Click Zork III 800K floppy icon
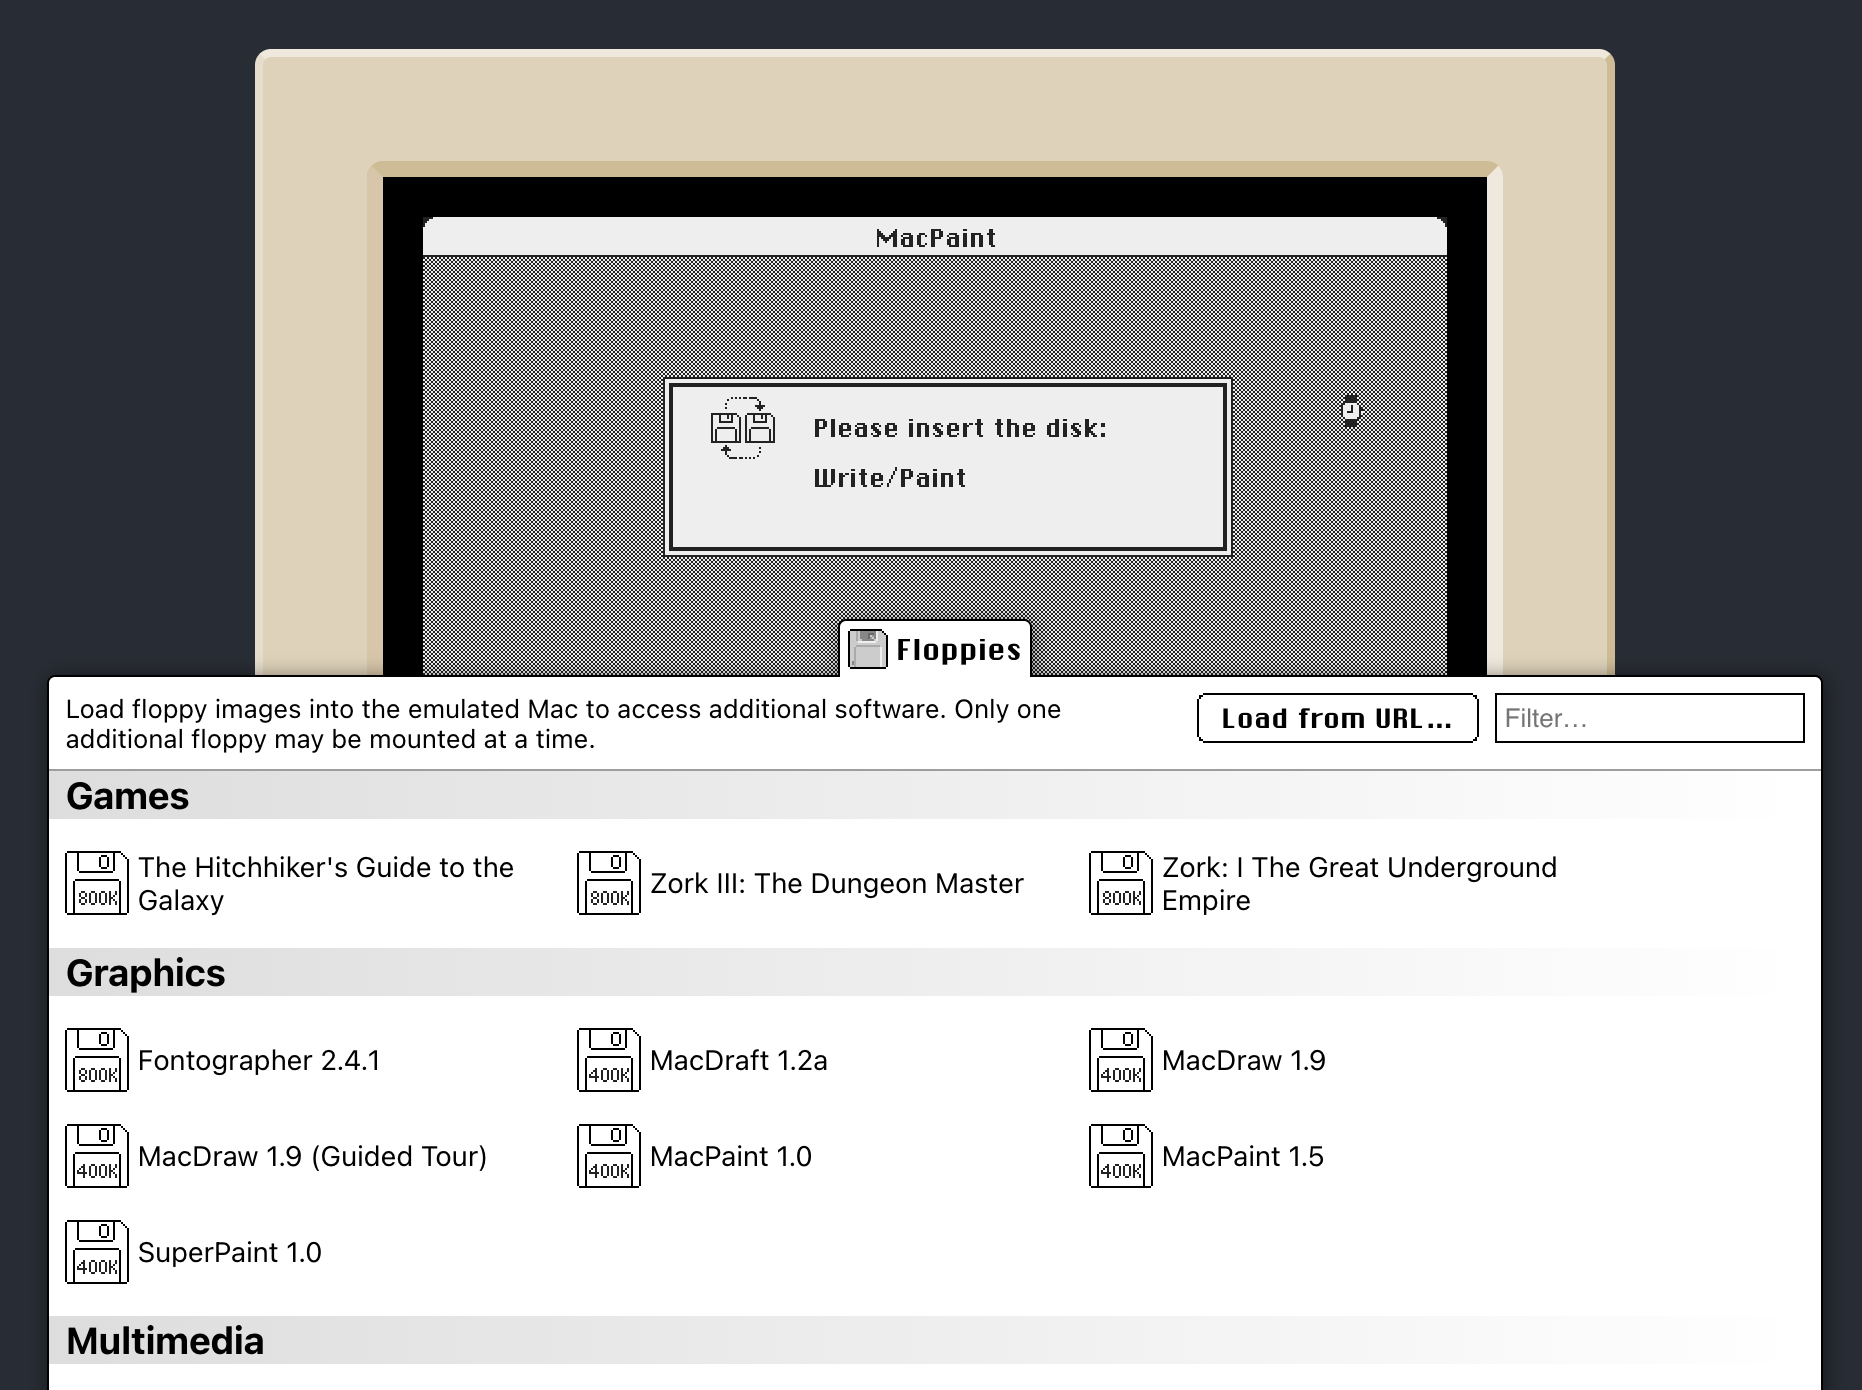The width and height of the screenshot is (1862, 1390). coord(609,883)
